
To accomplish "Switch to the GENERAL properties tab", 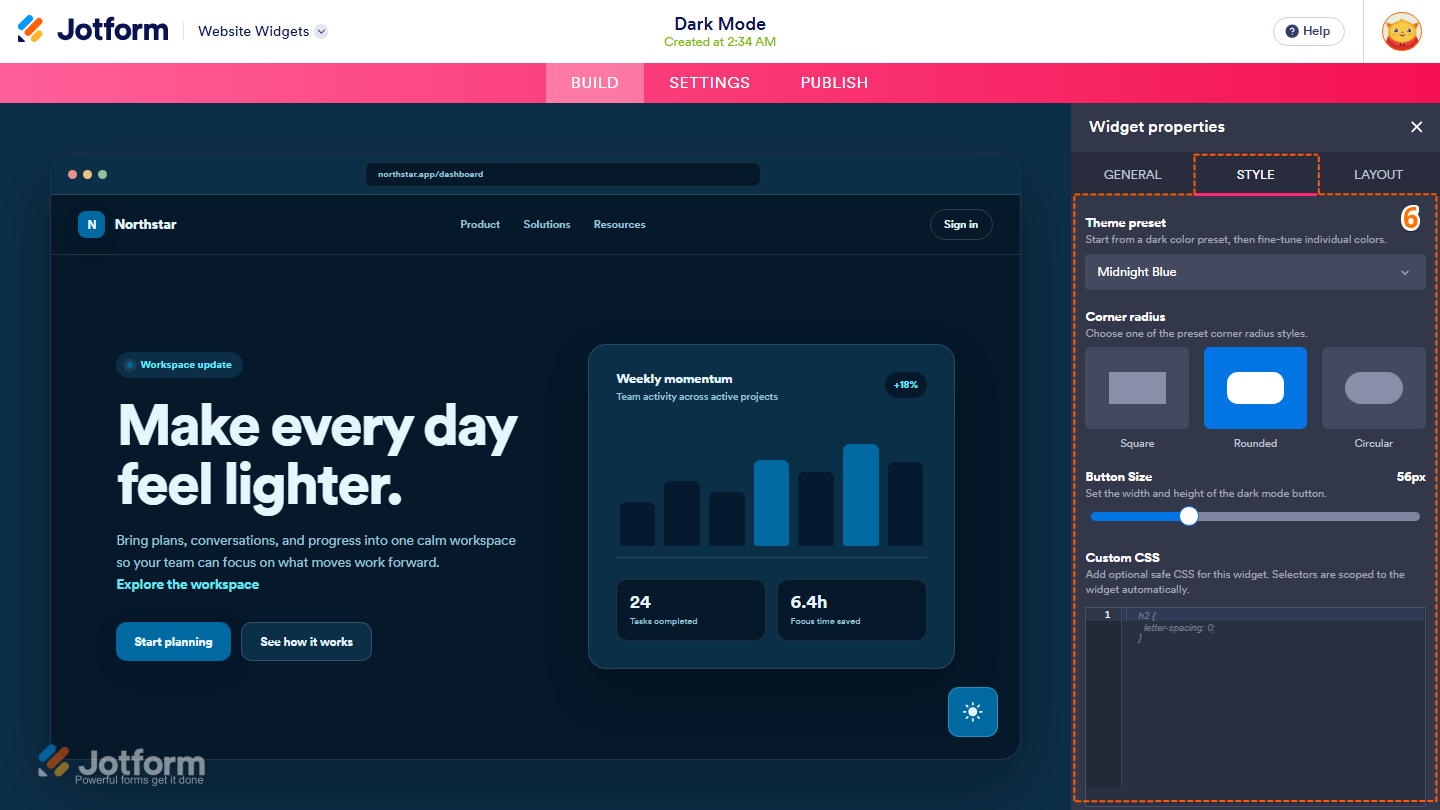I will pos(1132,174).
